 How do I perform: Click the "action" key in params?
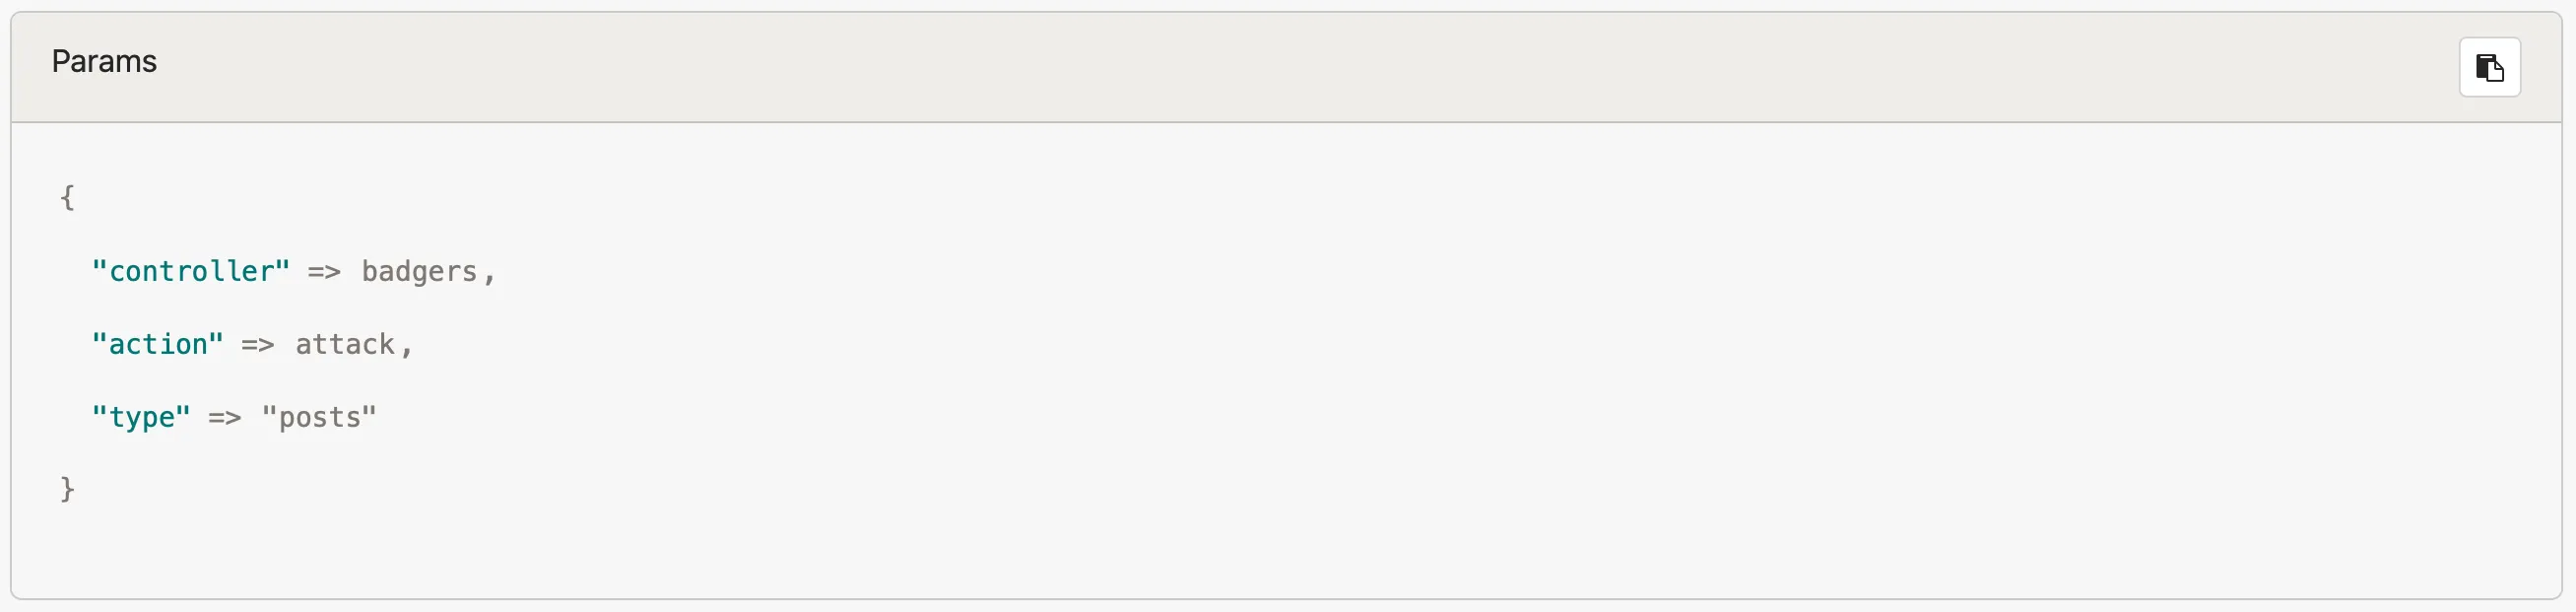(x=157, y=344)
